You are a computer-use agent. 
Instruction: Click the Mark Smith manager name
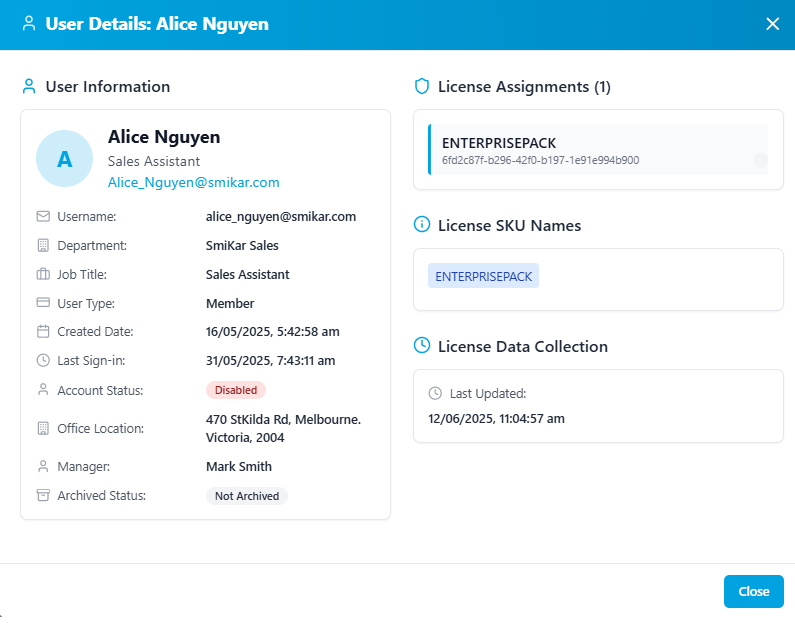coord(239,466)
